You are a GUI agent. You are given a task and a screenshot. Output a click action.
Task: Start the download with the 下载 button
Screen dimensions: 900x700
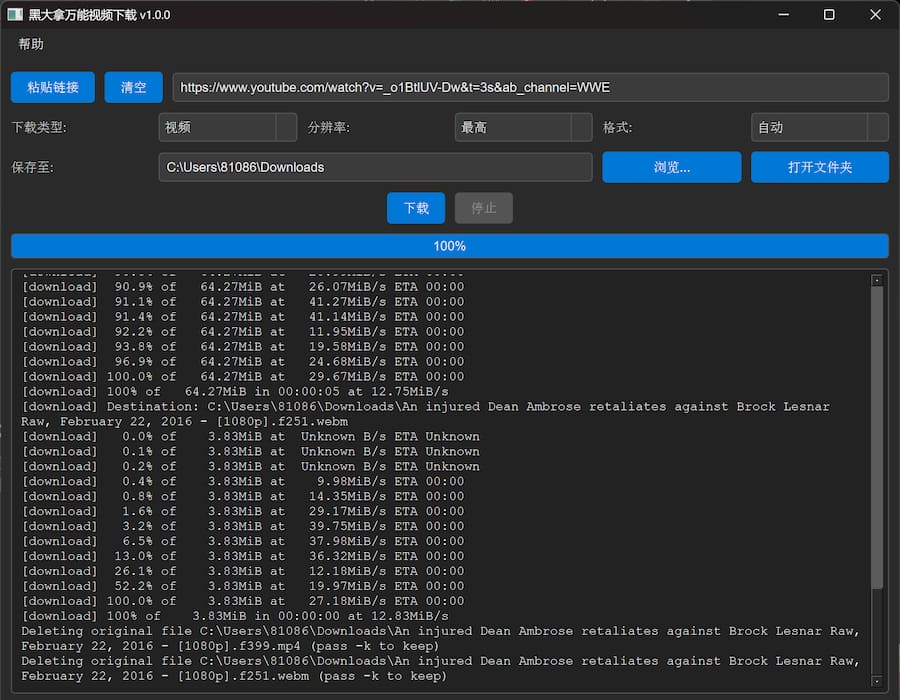[416, 208]
